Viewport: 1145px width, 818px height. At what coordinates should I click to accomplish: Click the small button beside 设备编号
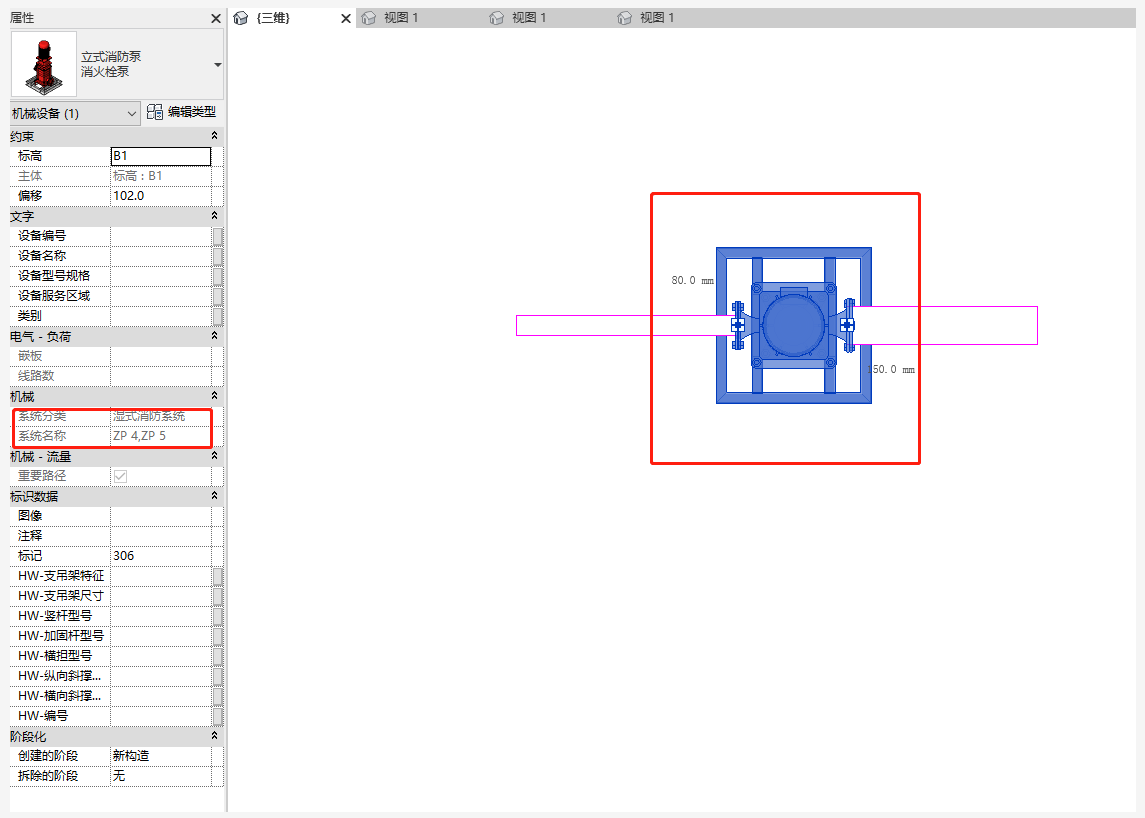(217, 236)
